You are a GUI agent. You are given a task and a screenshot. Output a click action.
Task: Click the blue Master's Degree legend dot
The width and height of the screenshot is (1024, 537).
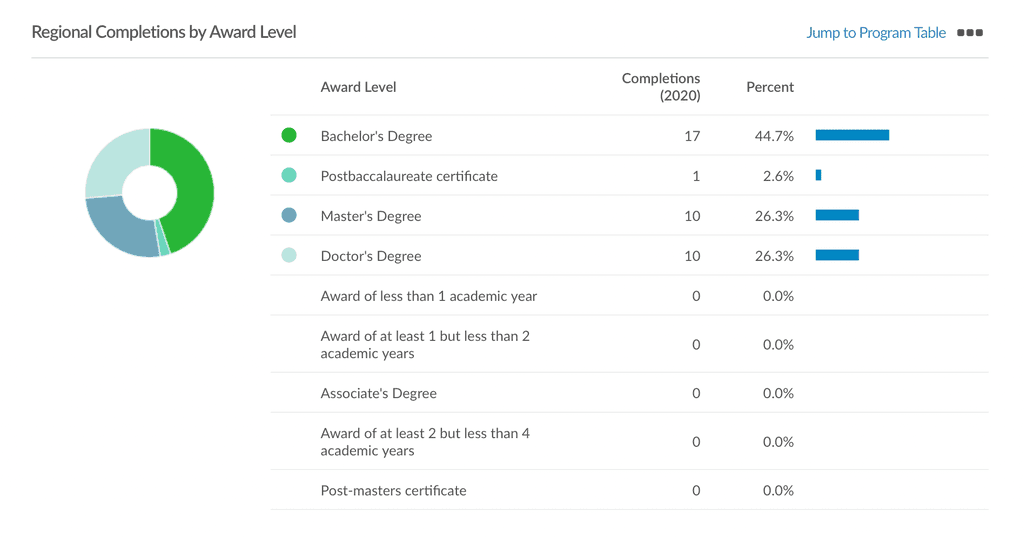point(289,215)
